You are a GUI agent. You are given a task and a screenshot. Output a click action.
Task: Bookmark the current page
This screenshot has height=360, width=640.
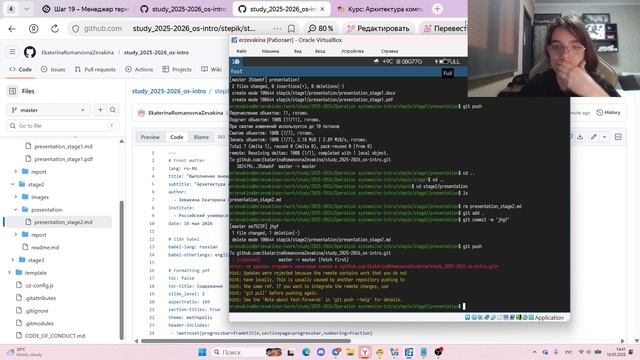(x=291, y=29)
